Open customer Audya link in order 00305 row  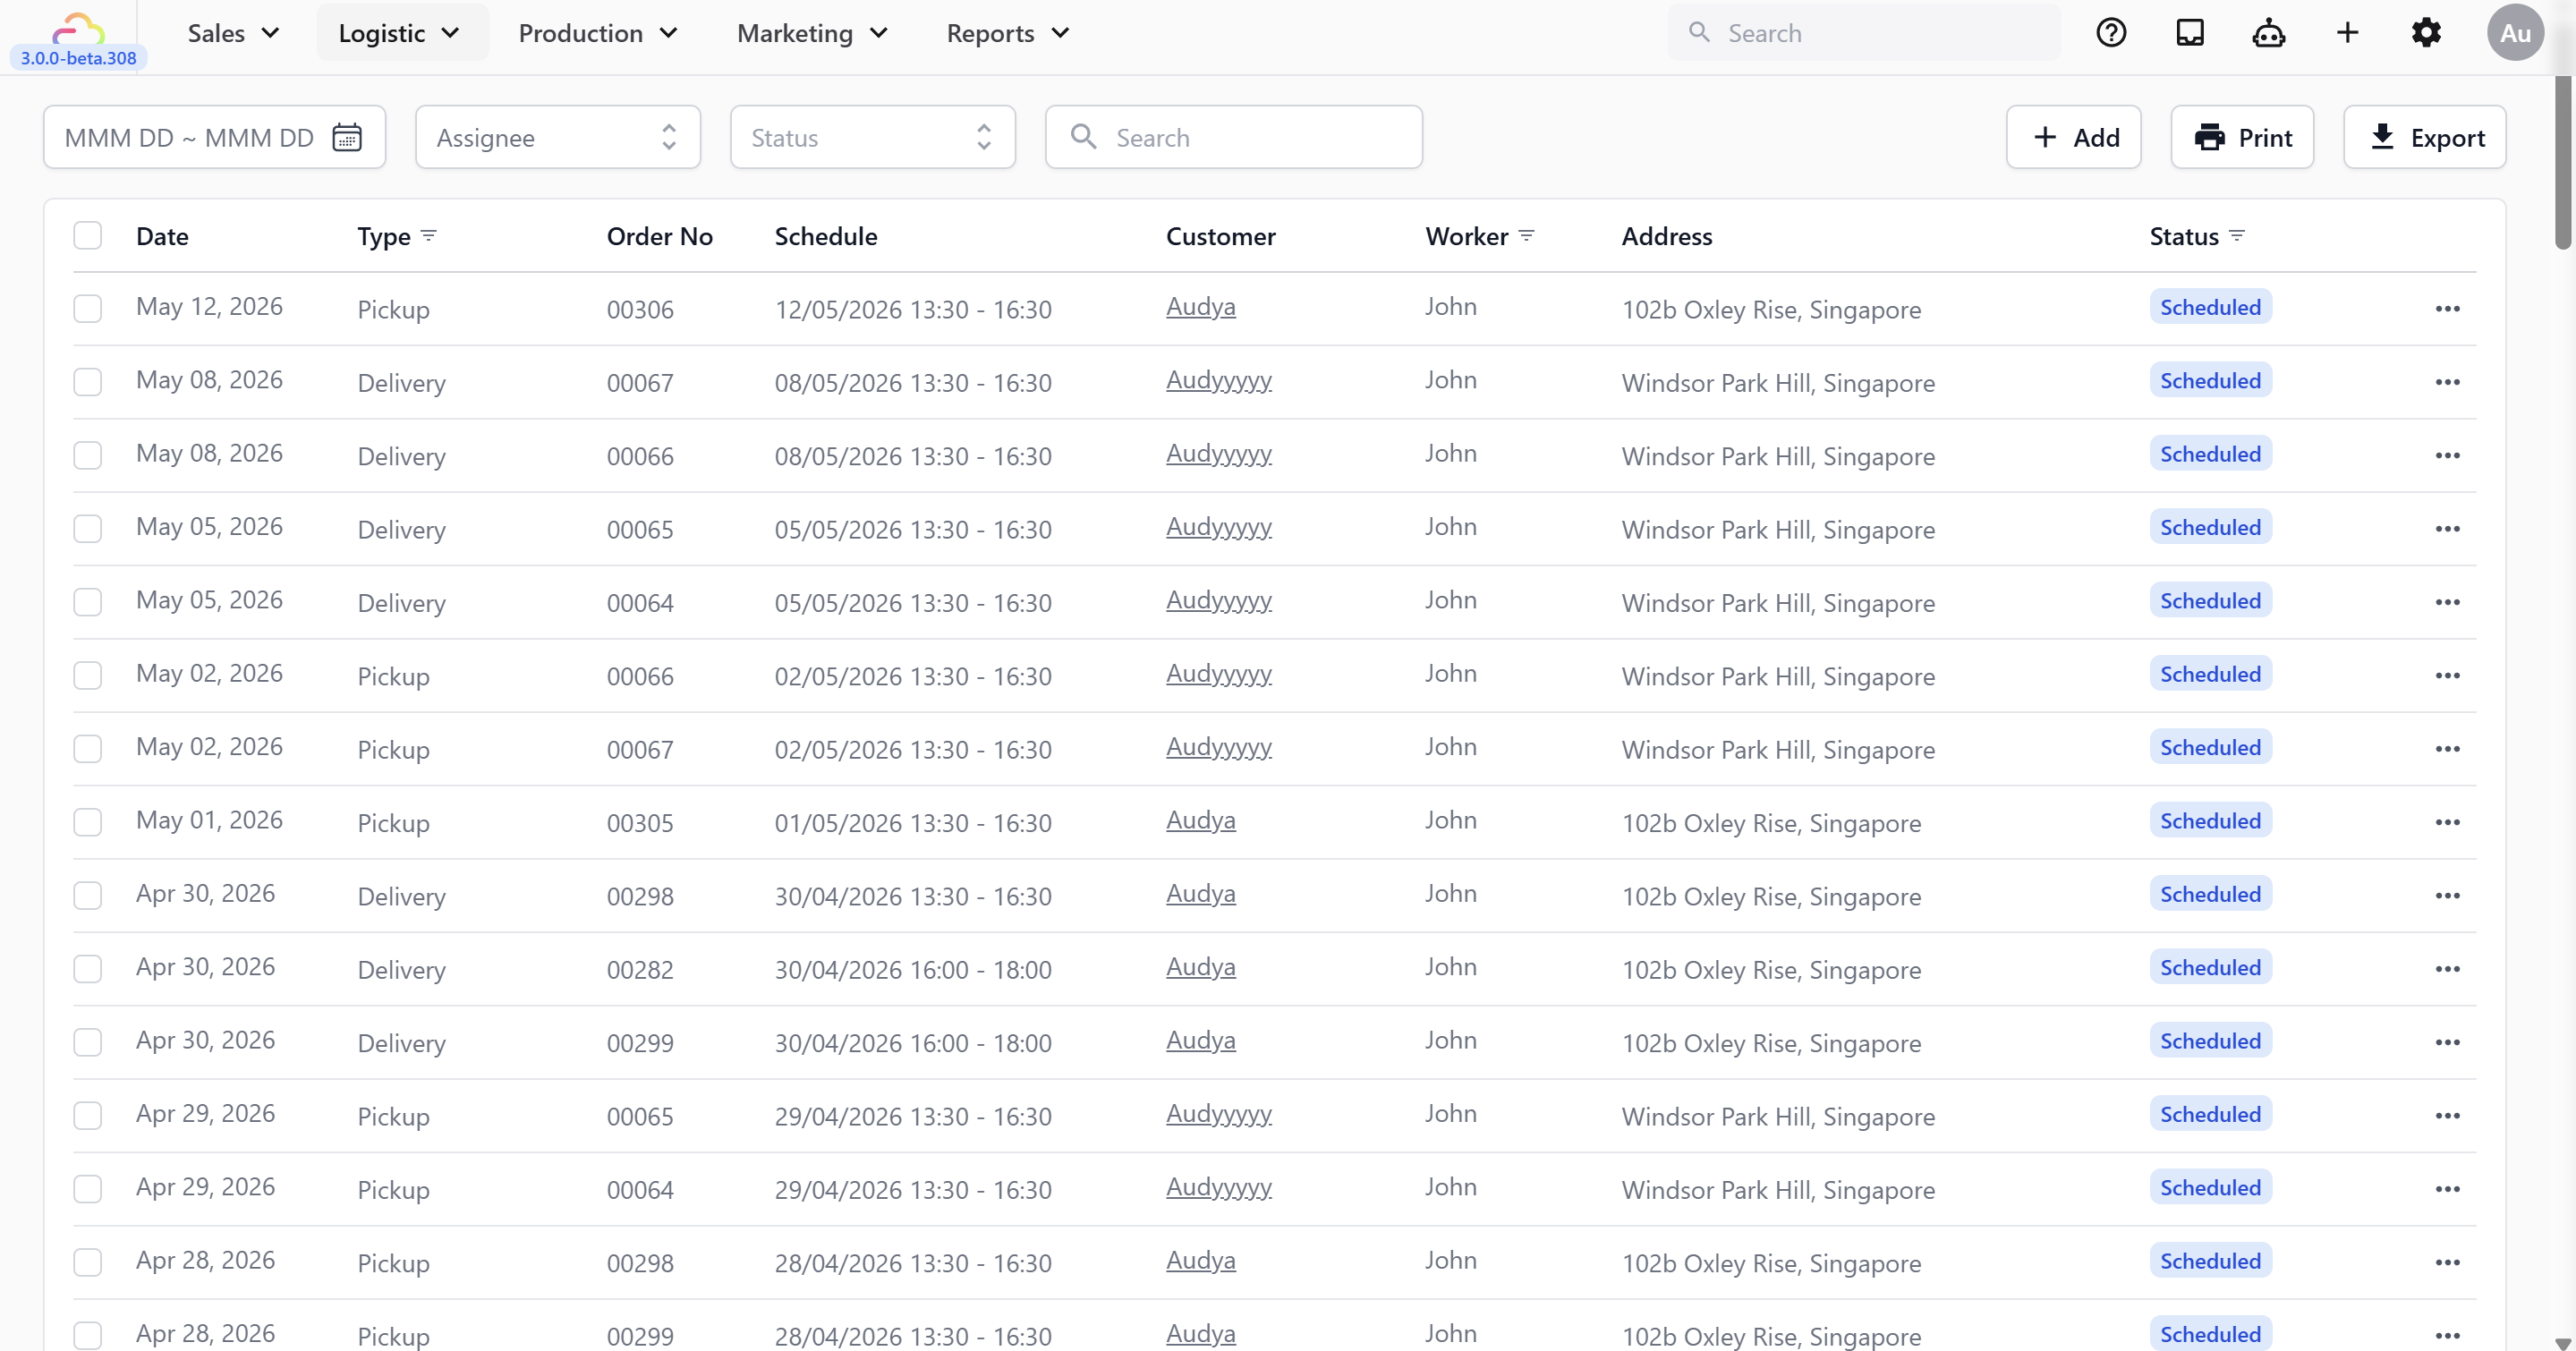point(1201,820)
